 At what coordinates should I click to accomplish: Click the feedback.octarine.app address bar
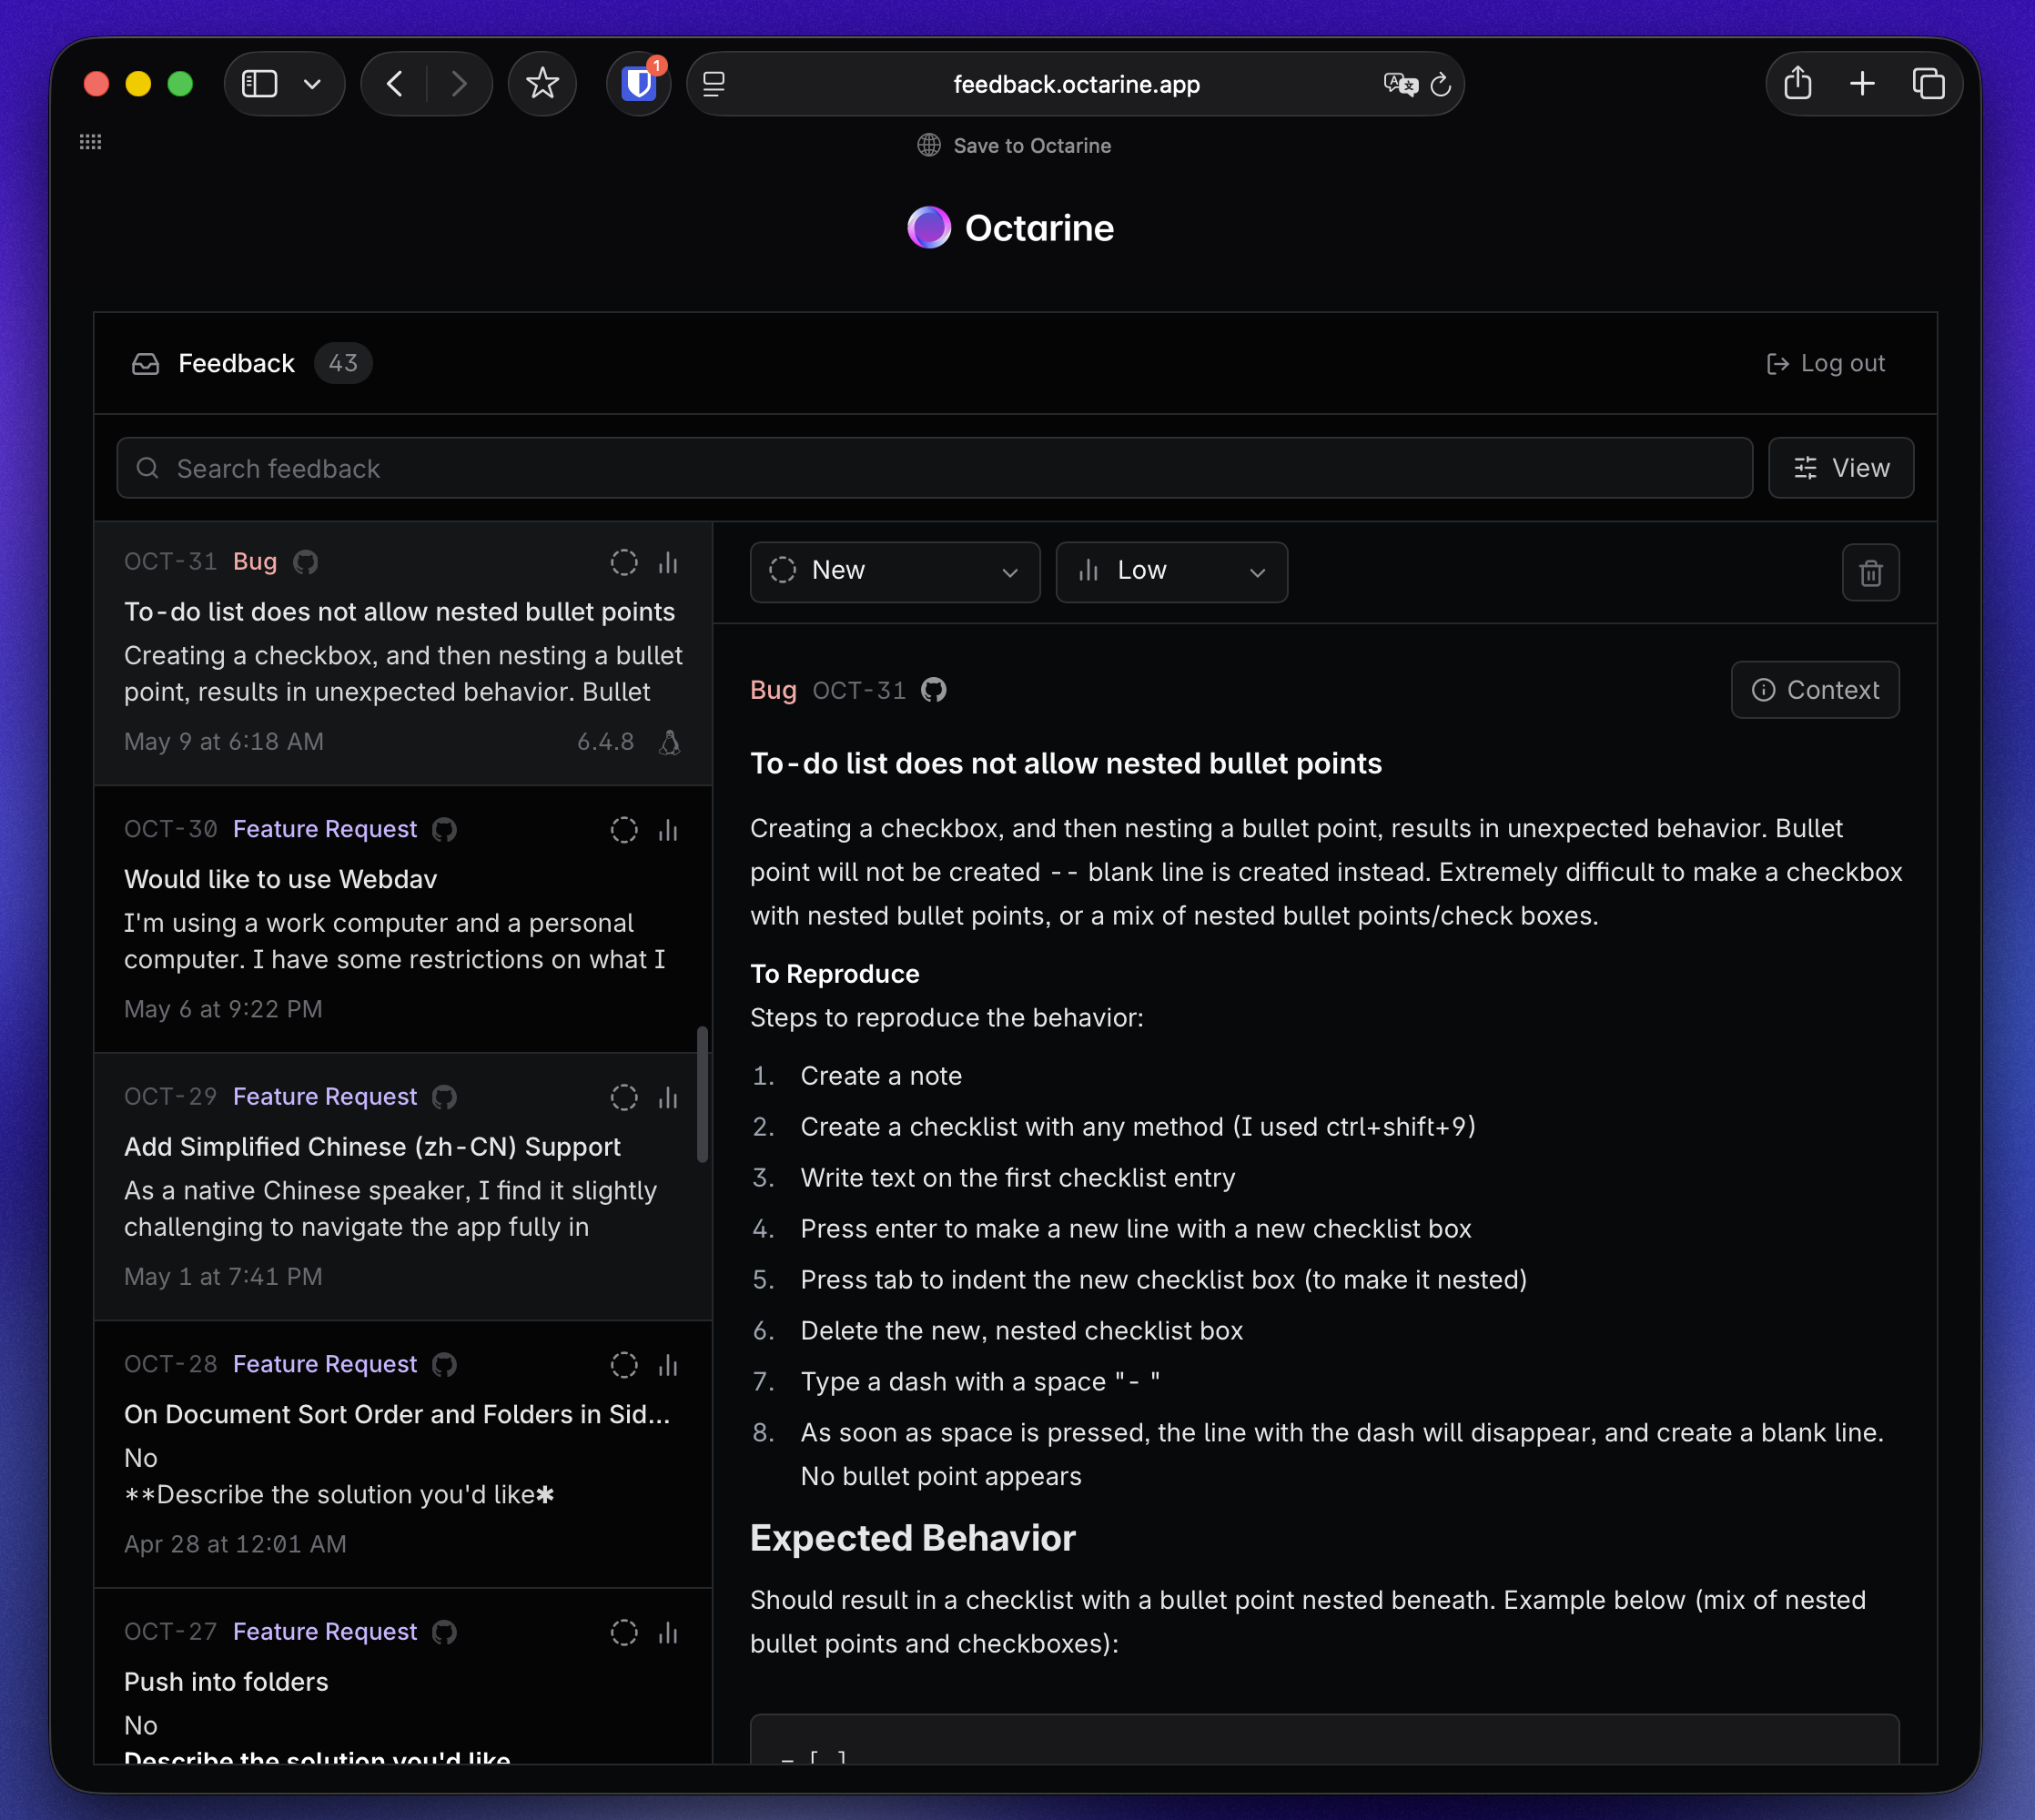coord(1076,84)
